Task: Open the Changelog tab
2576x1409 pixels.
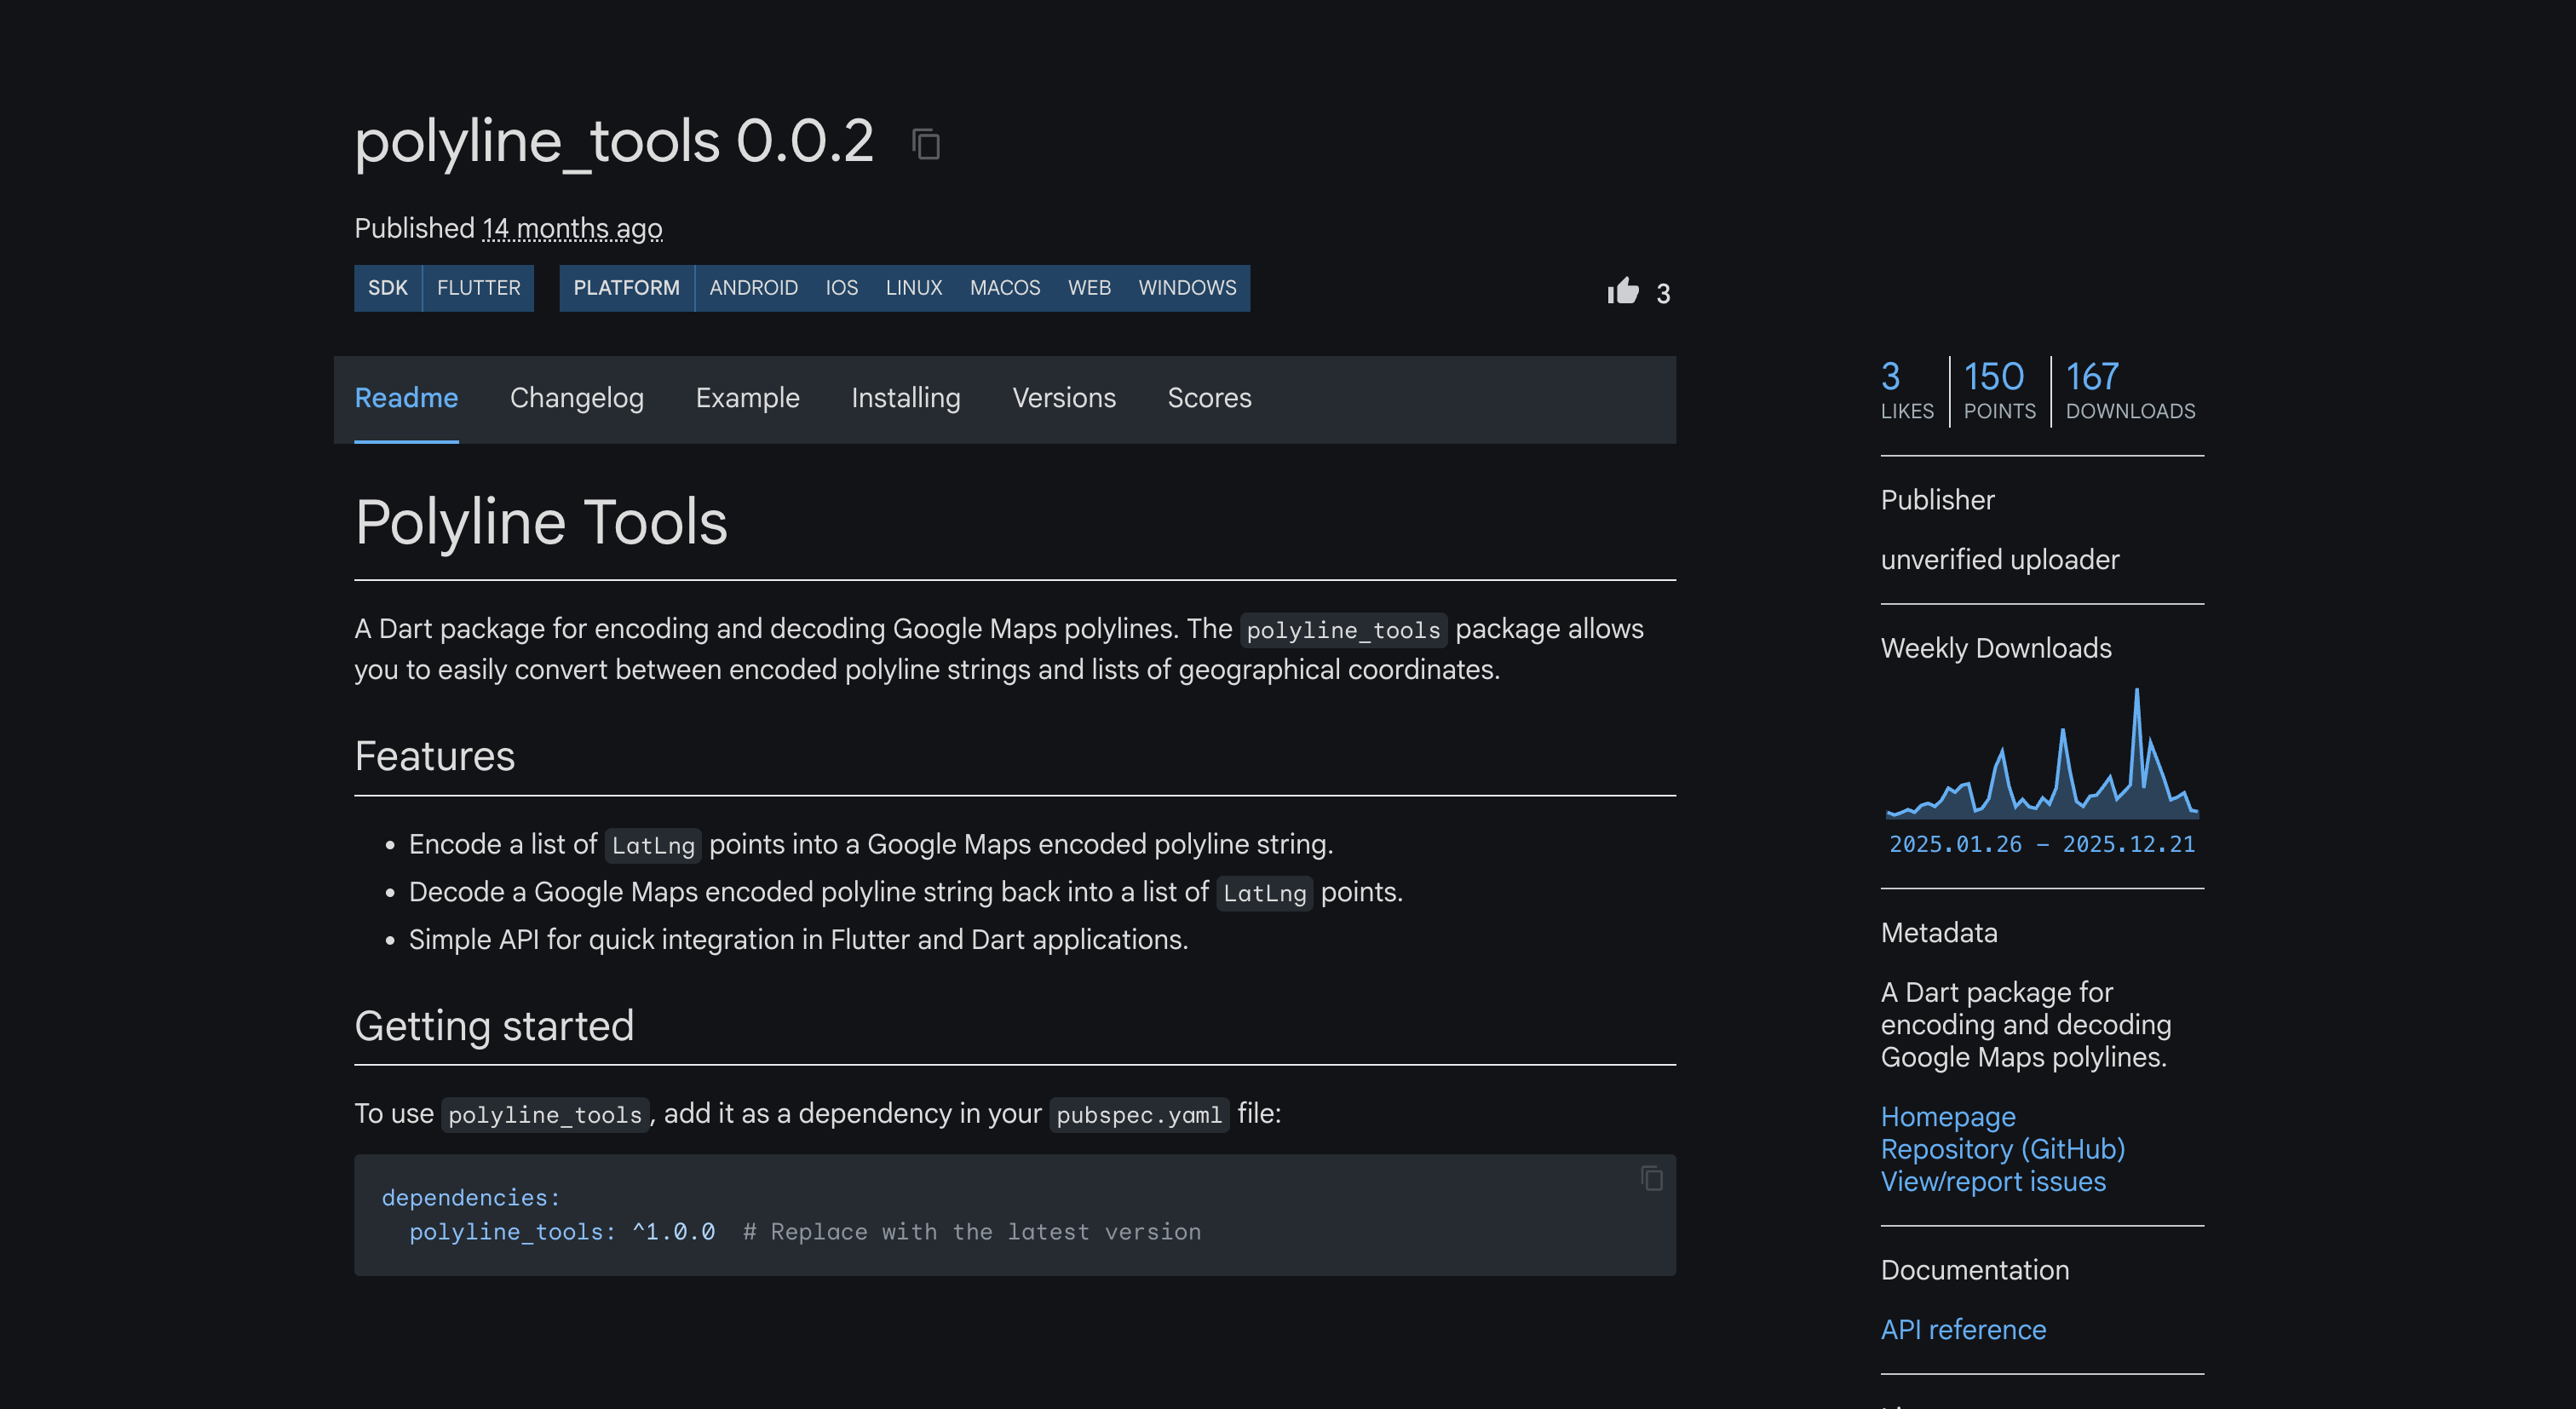Action: [576, 398]
